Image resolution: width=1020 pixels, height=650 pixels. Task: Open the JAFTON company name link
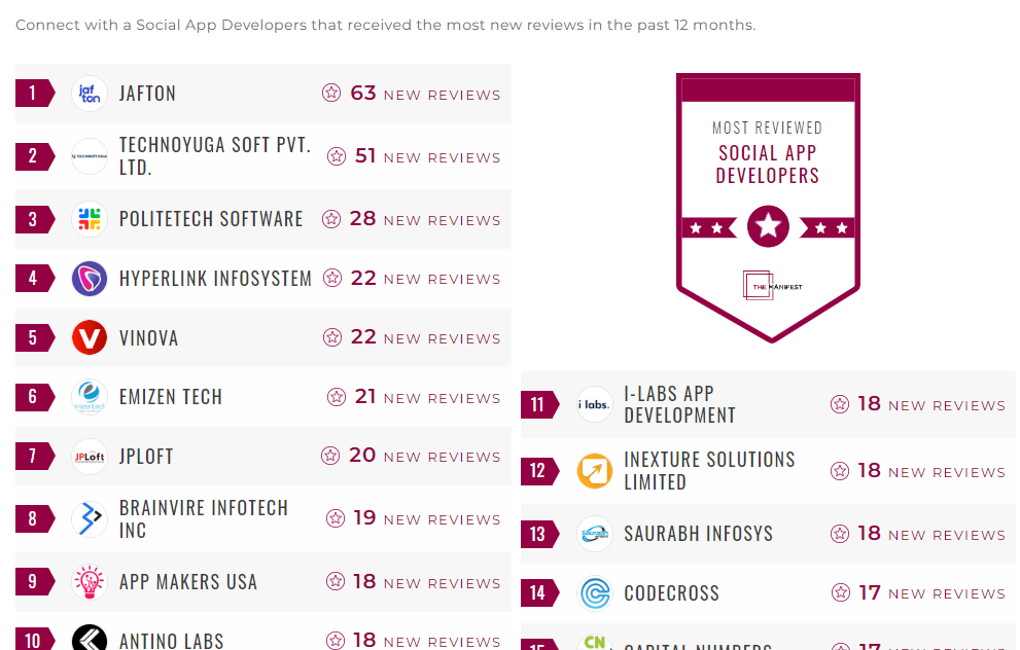[147, 94]
